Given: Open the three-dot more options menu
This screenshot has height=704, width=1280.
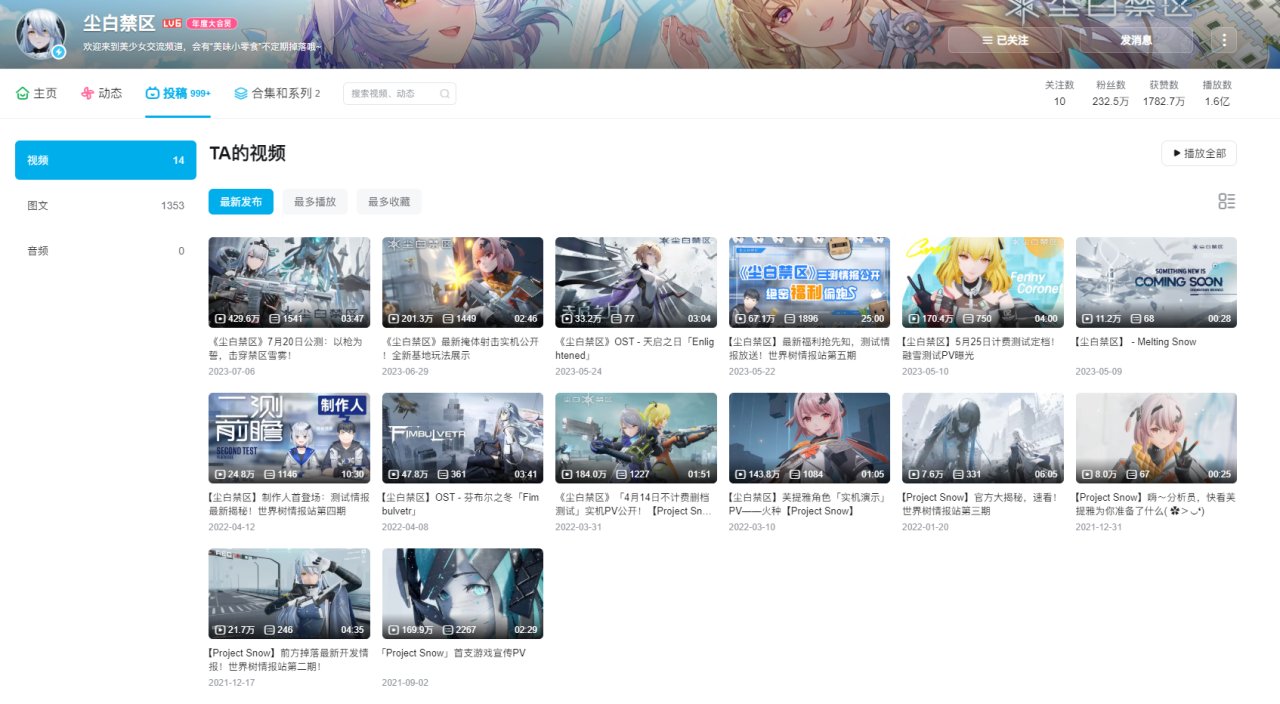Looking at the screenshot, I should tap(1223, 40).
